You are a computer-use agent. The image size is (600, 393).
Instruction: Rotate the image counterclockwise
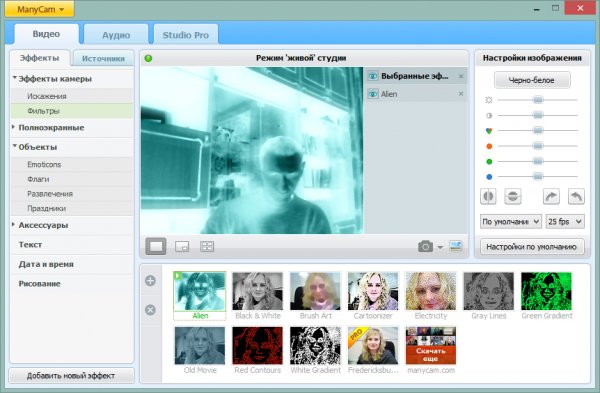coord(576,196)
